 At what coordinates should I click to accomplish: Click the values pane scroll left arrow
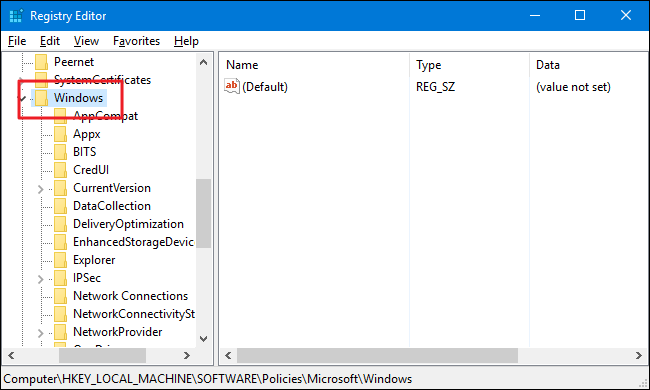[228, 355]
